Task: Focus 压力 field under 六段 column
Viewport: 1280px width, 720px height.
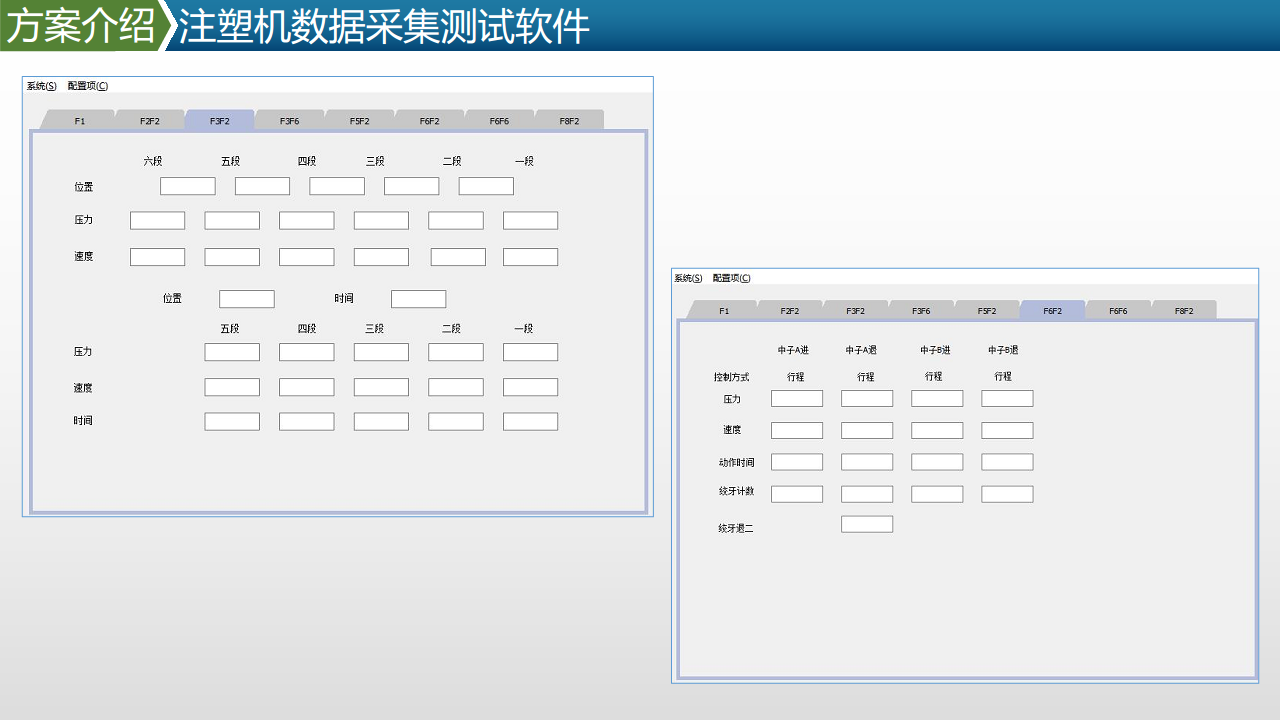Action: [x=158, y=221]
